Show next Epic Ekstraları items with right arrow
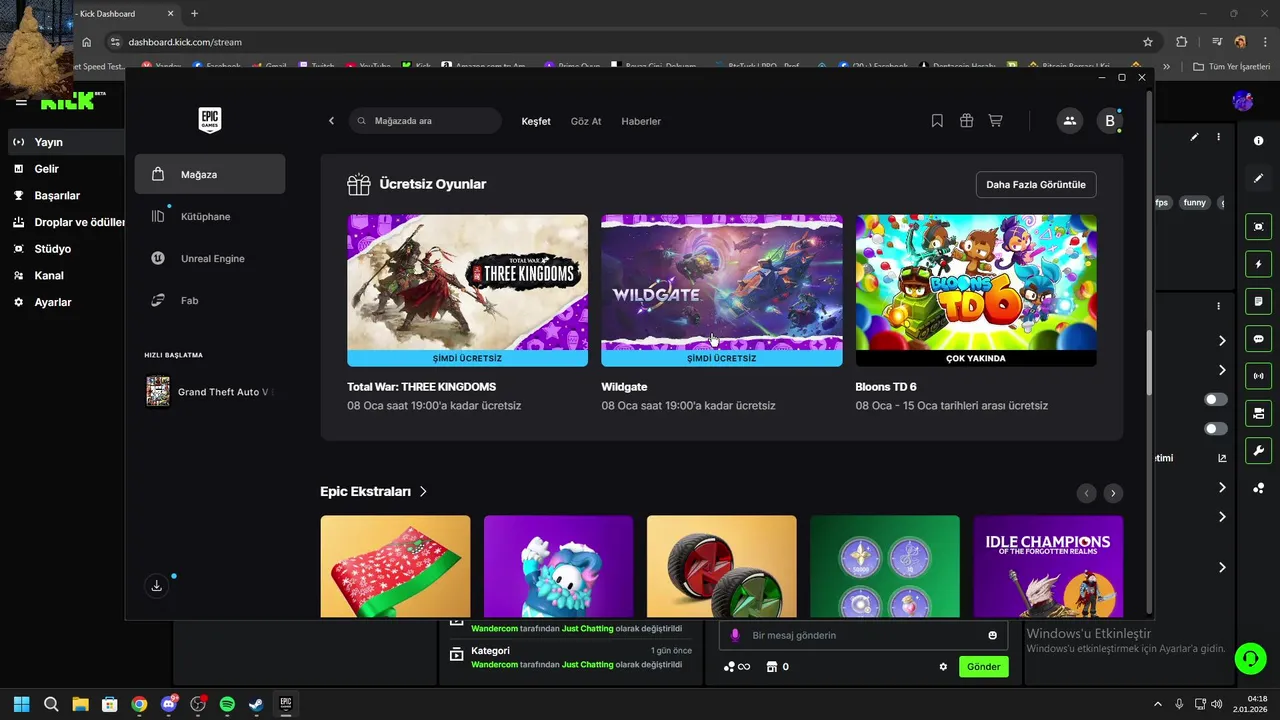The width and height of the screenshot is (1280, 720). [x=1113, y=493]
